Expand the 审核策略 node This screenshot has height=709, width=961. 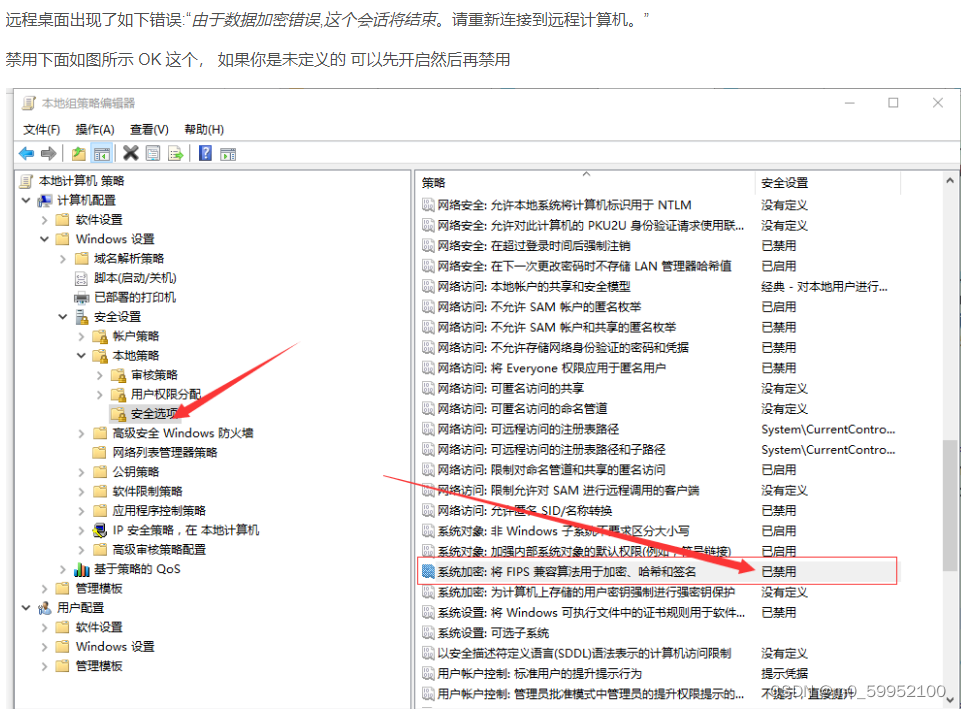(x=99, y=375)
